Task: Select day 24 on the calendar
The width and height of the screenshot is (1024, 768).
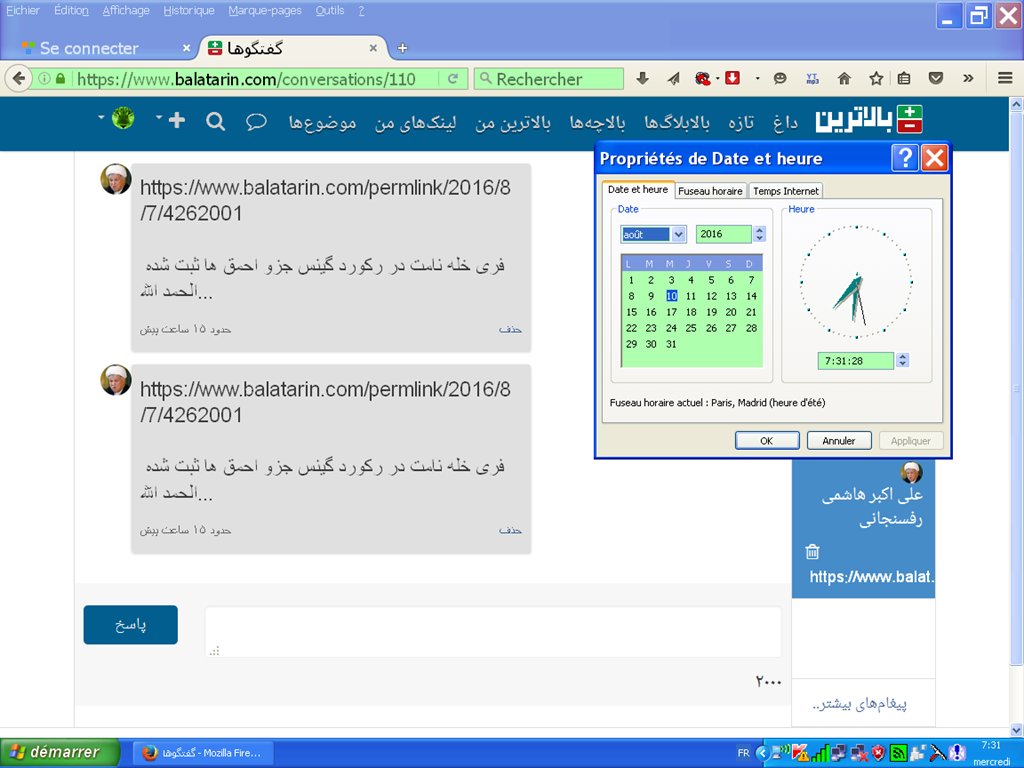Action: [672, 328]
